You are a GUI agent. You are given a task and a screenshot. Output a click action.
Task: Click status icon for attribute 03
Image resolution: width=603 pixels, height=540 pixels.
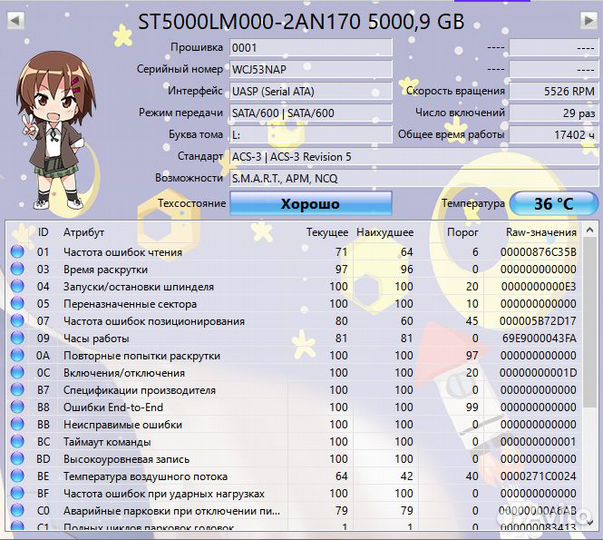coord(17,269)
